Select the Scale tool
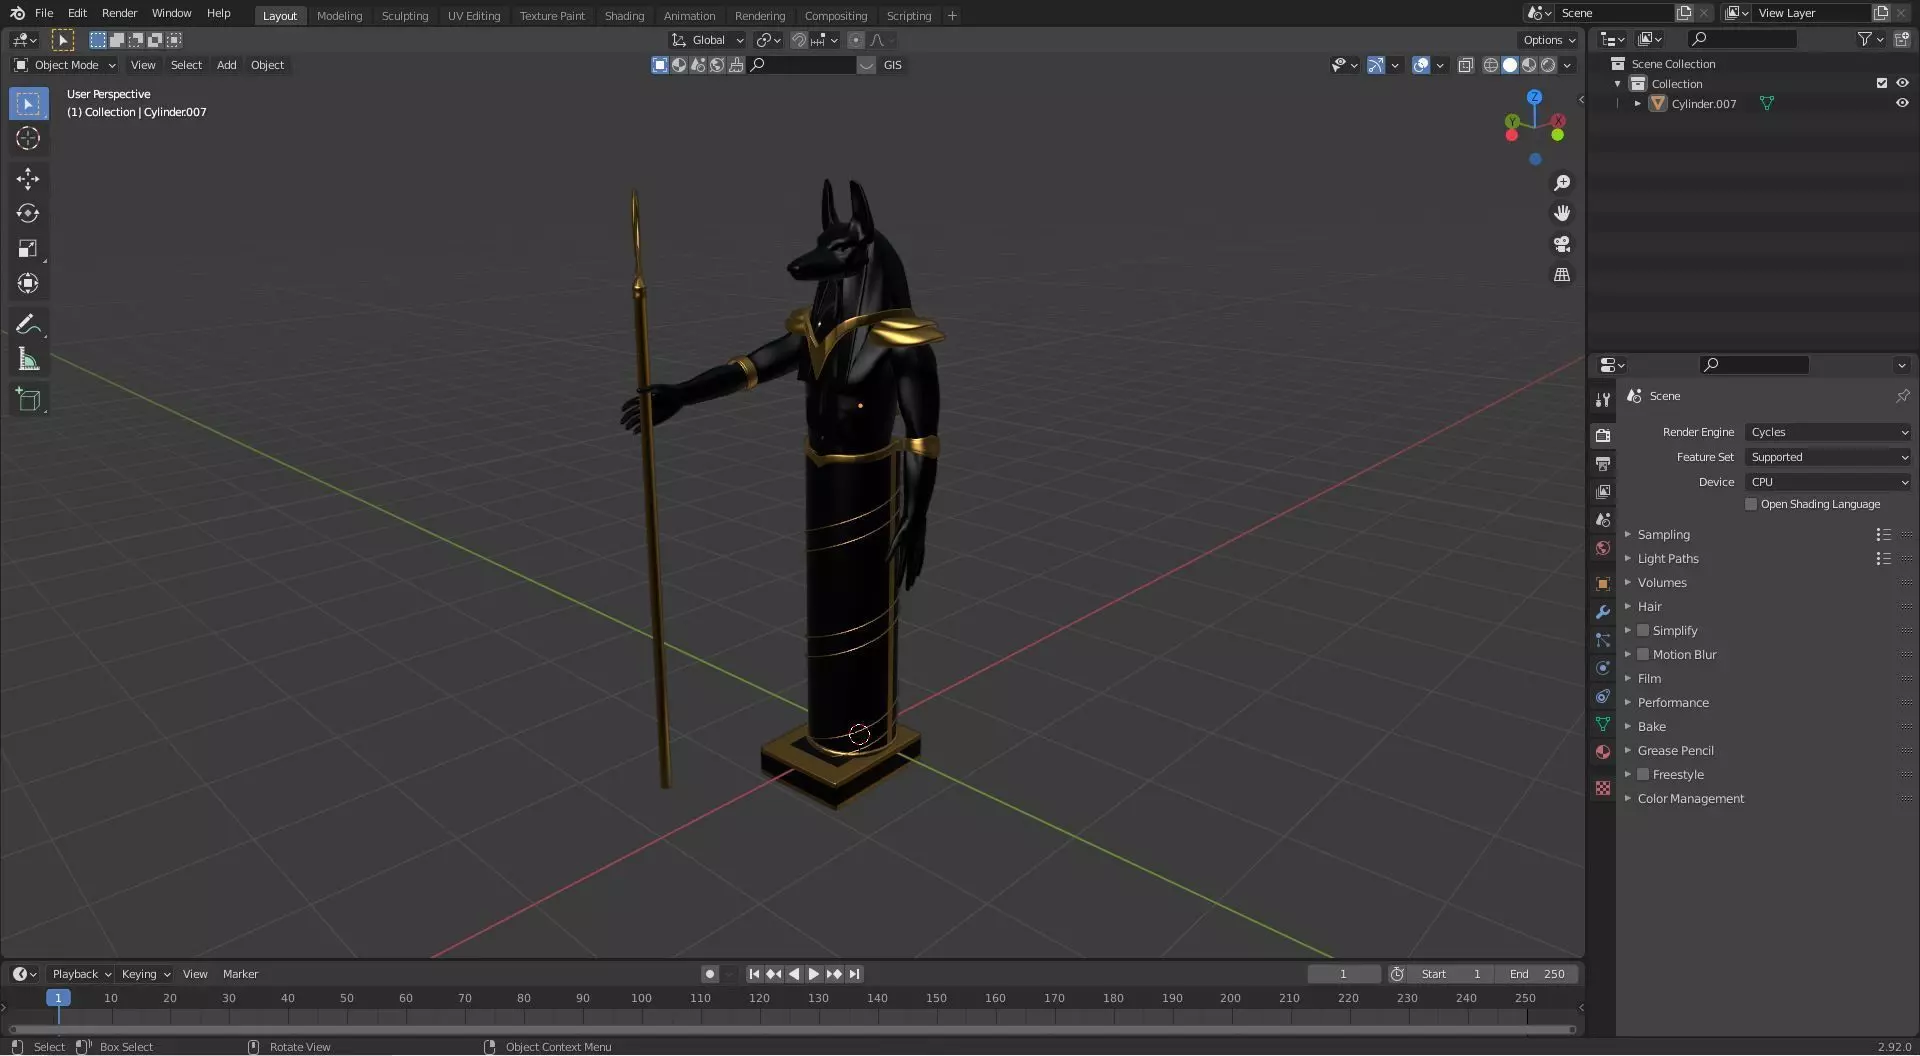Viewport: 1920px width, 1056px height. coord(28,249)
